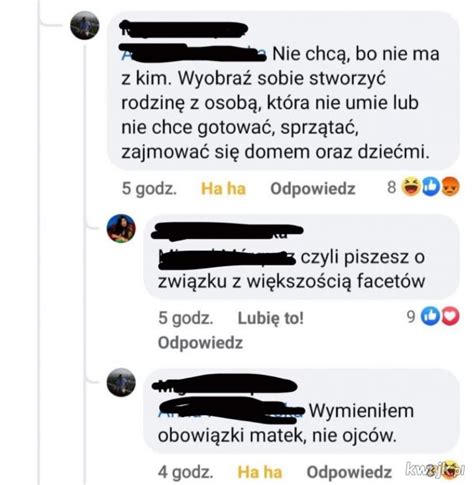Toggle the "Ha ha" reaction under last comment
This screenshot has width=474, height=485.
click(259, 472)
